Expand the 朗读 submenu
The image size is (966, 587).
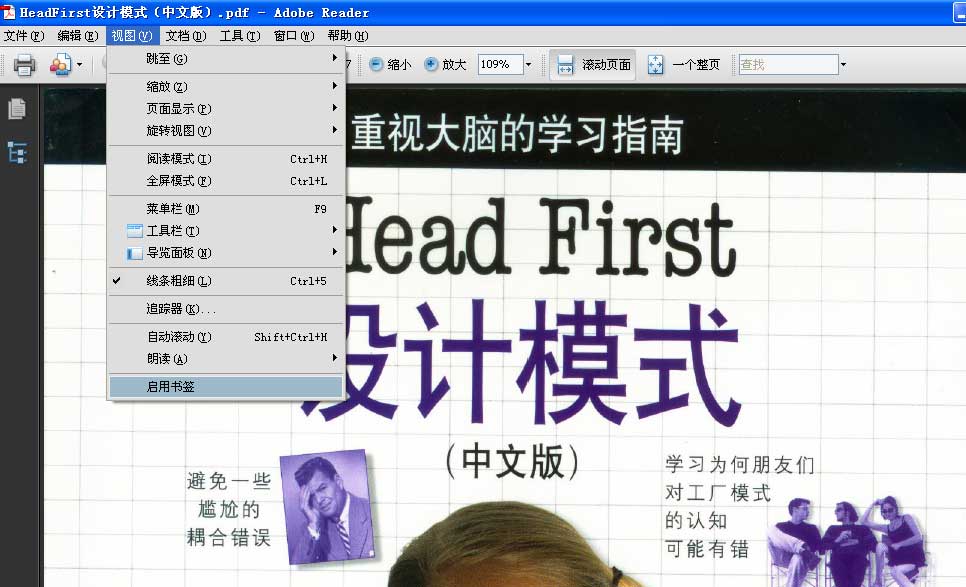[x=225, y=358]
